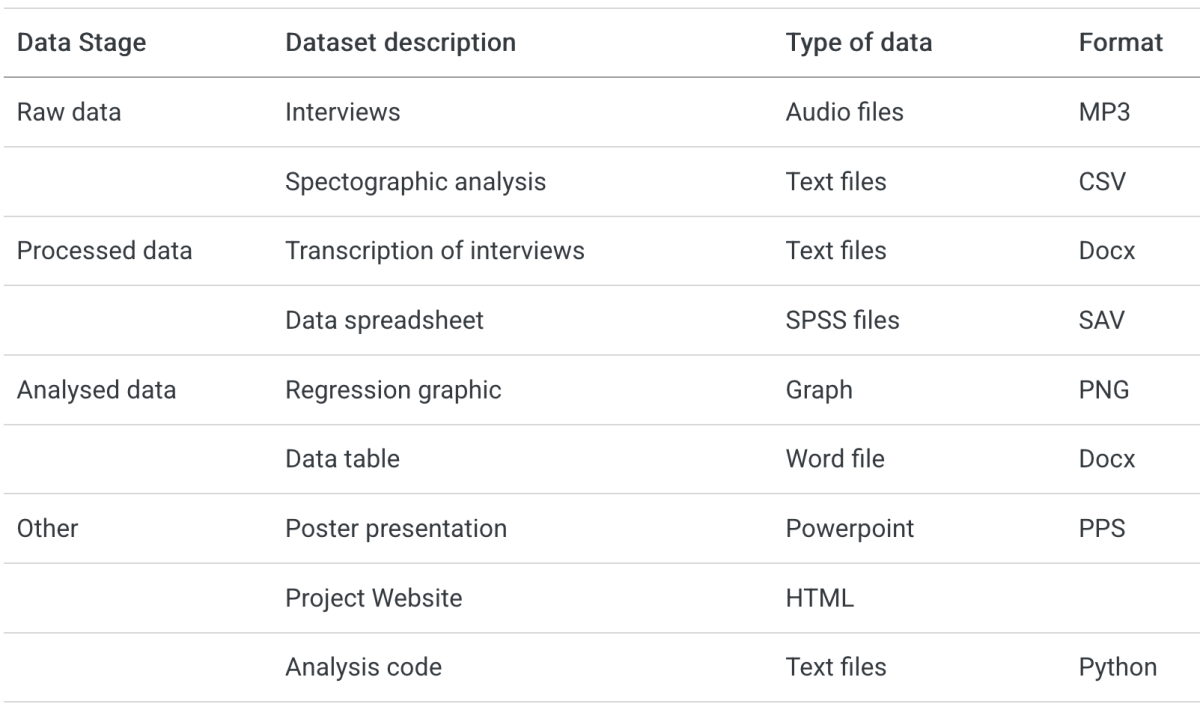Click the Dataset description column header

click(401, 43)
